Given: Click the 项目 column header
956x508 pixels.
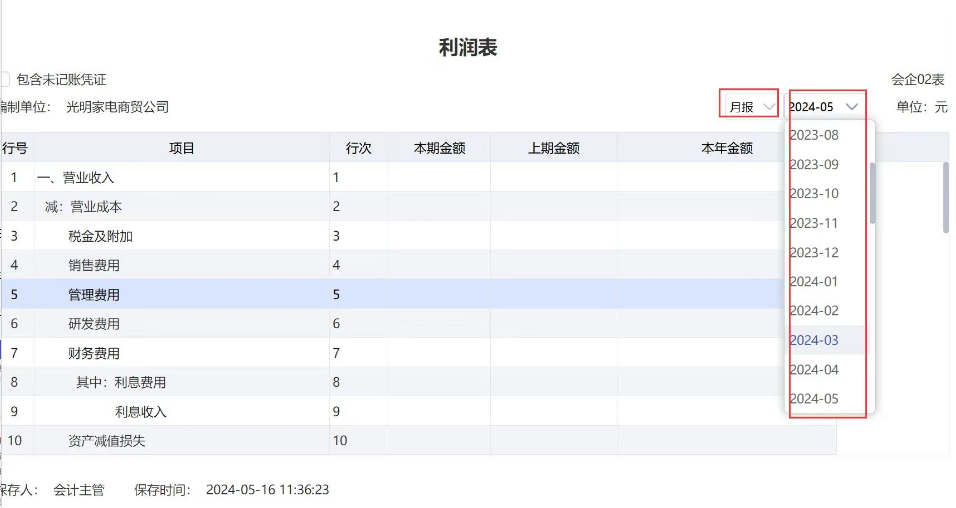Looking at the screenshot, I should pos(182,148).
